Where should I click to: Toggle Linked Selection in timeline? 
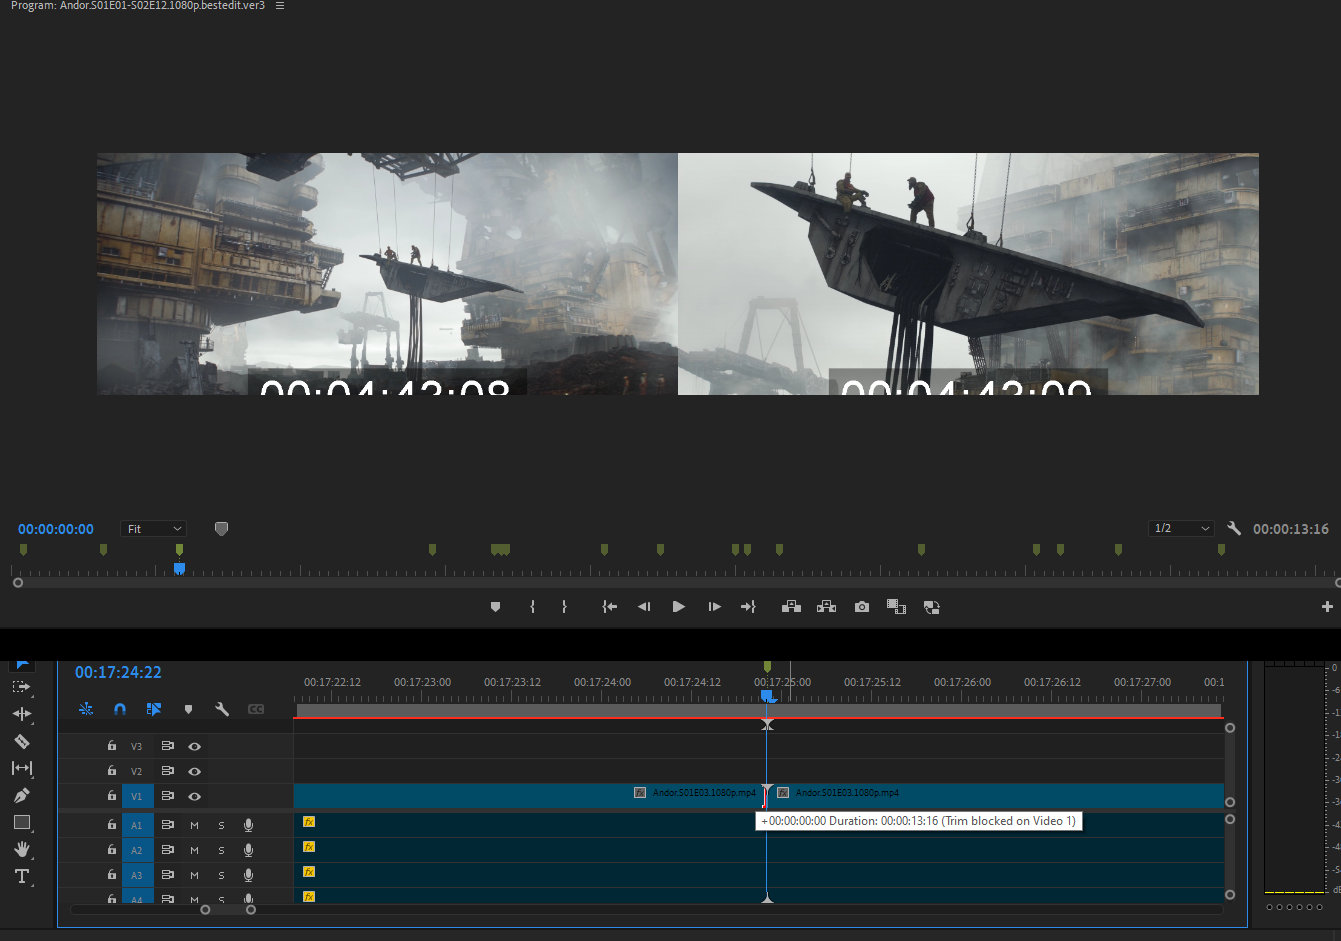tap(154, 709)
